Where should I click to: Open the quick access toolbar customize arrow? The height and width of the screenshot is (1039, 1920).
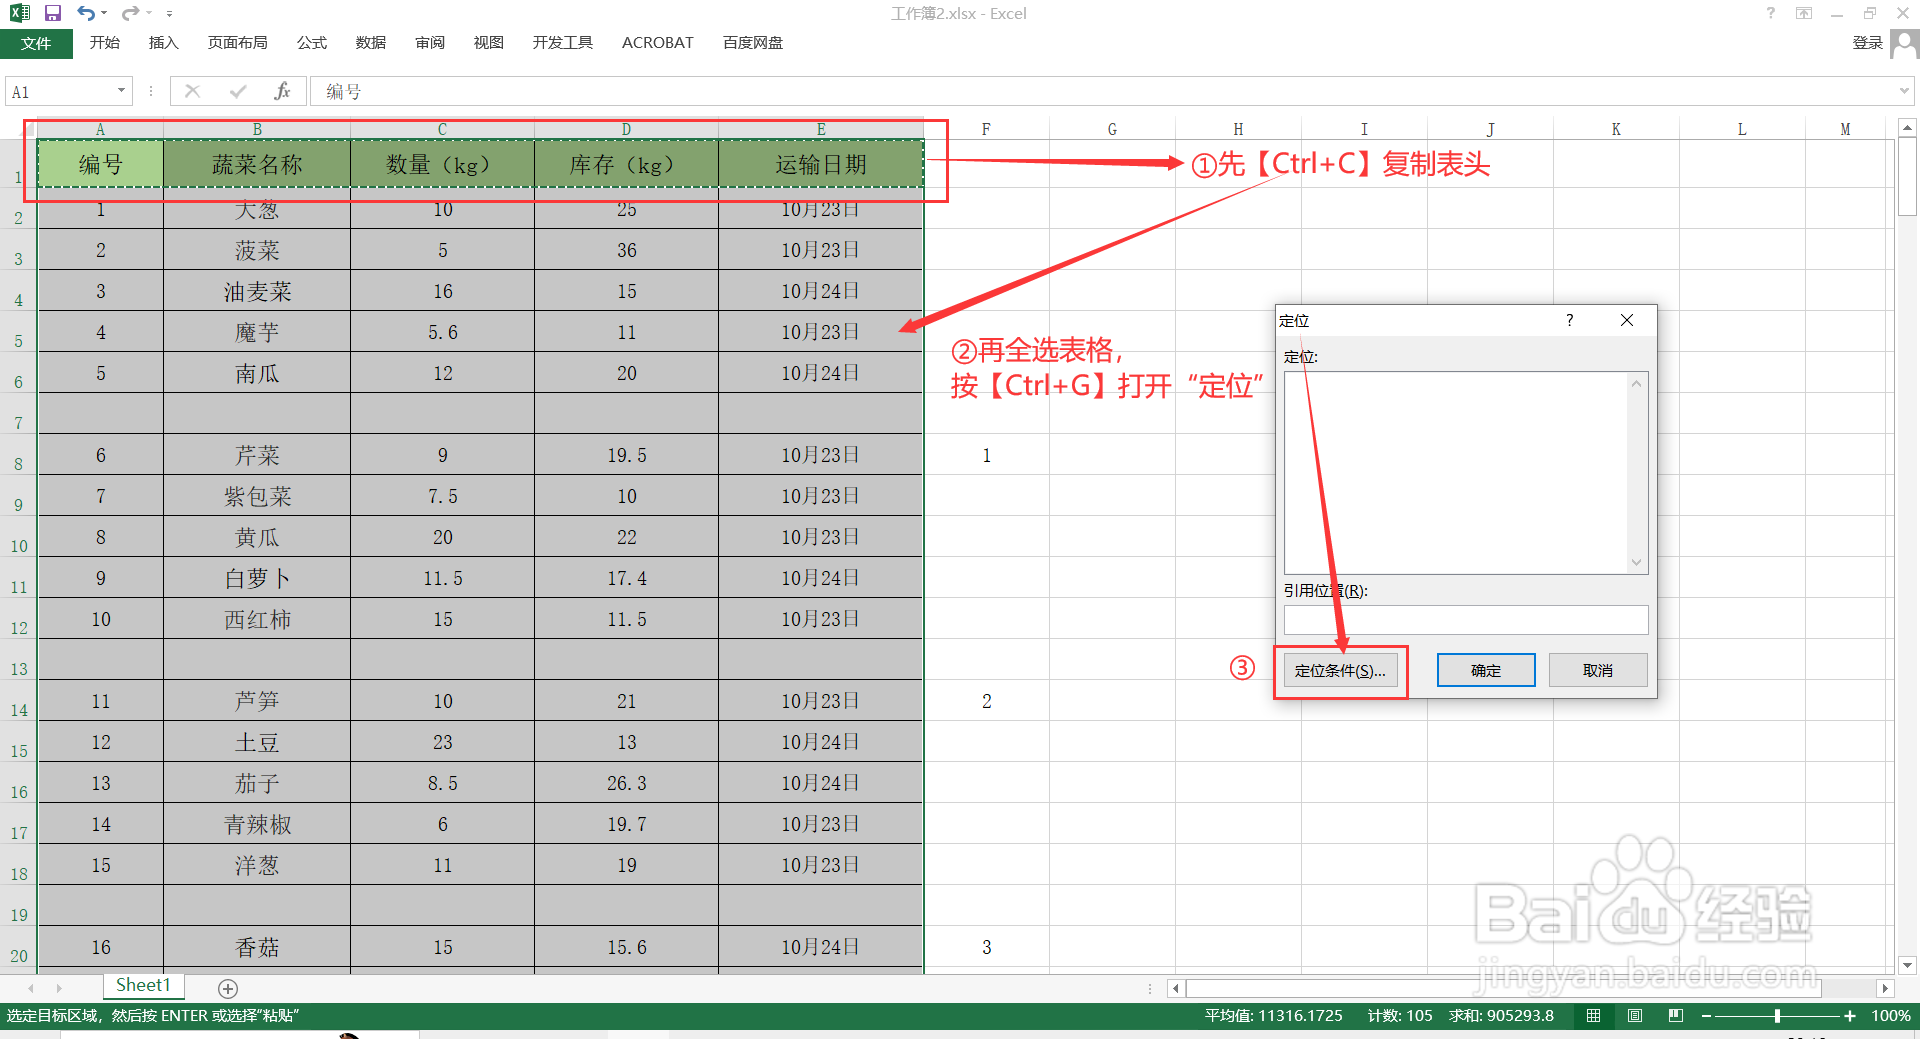169,14
